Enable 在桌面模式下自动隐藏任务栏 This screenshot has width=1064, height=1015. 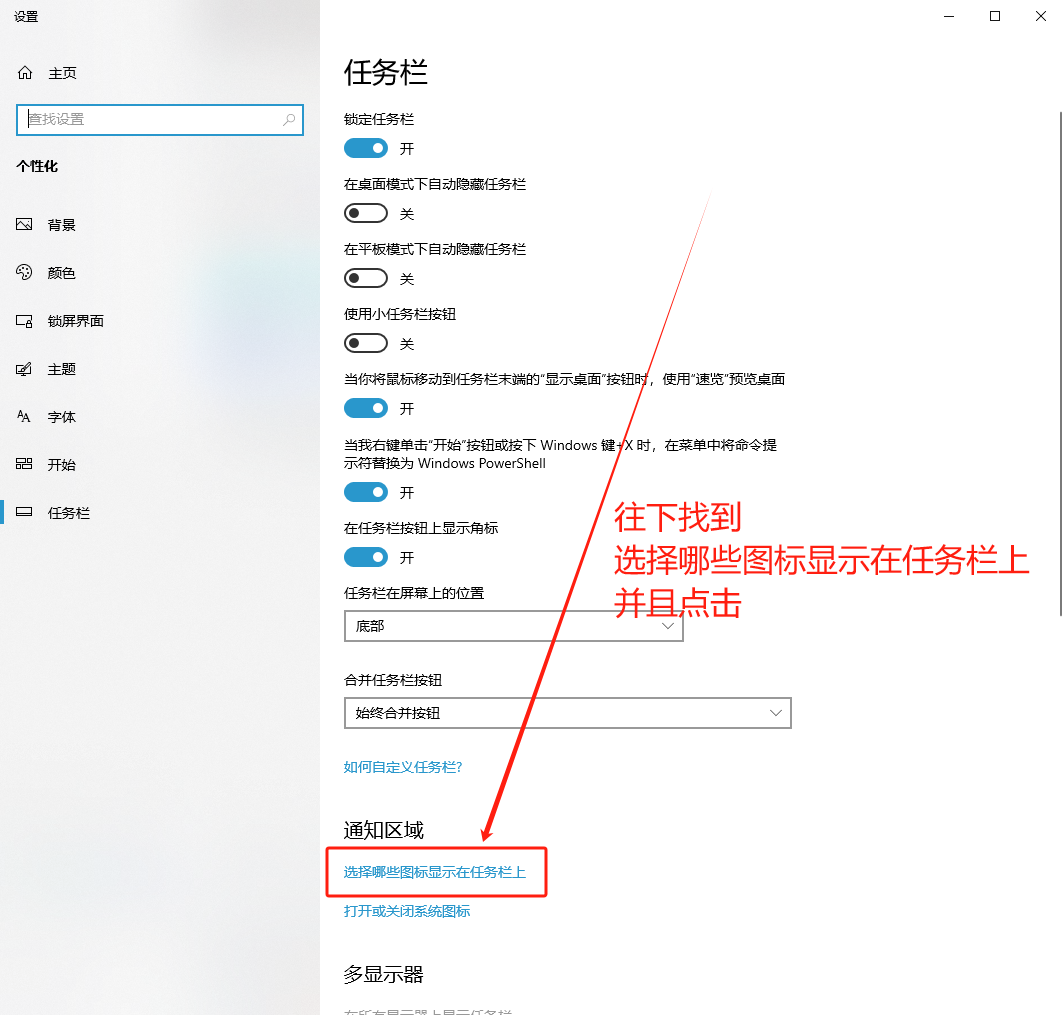[x=365, y=212]
